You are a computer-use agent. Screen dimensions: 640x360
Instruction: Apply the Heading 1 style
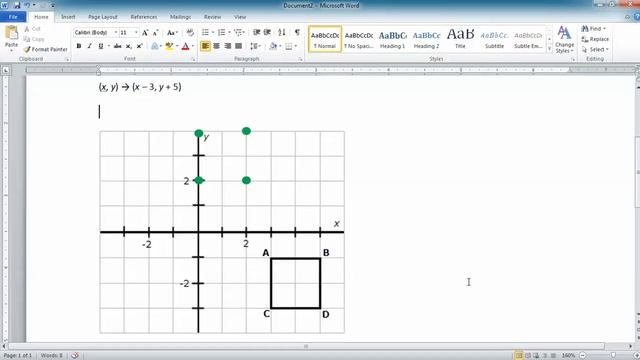(x=392, y=39)
